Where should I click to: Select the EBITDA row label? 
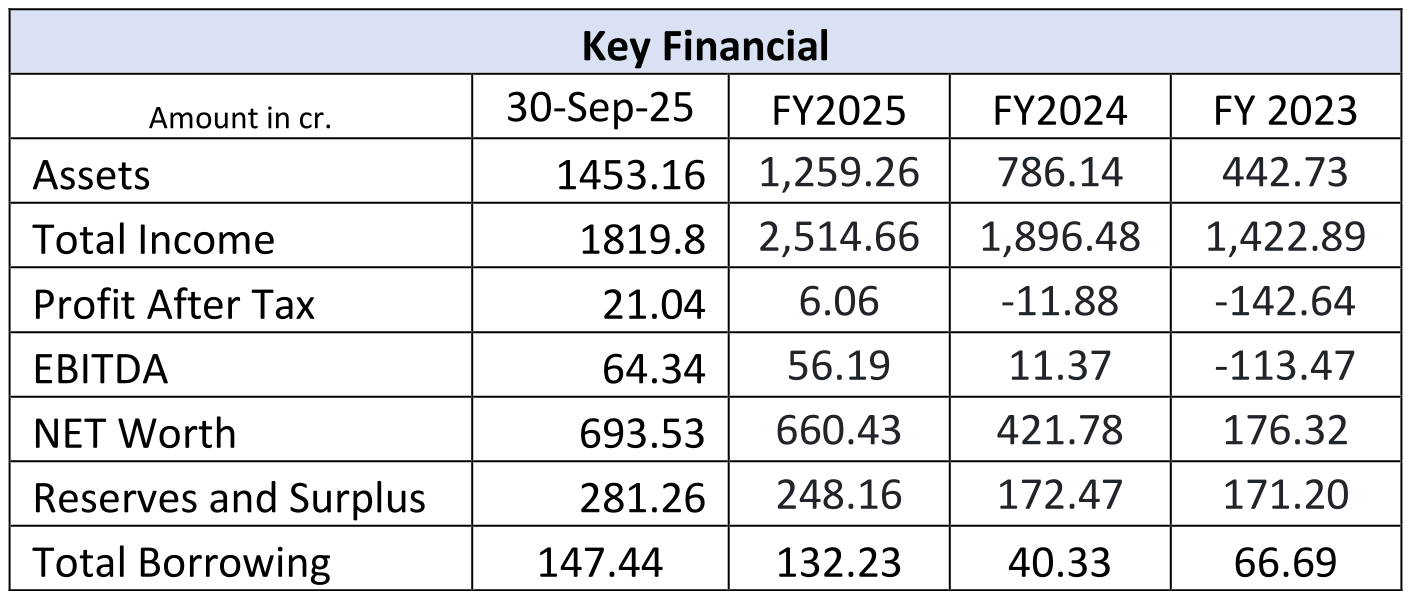(x=100, y=369)
